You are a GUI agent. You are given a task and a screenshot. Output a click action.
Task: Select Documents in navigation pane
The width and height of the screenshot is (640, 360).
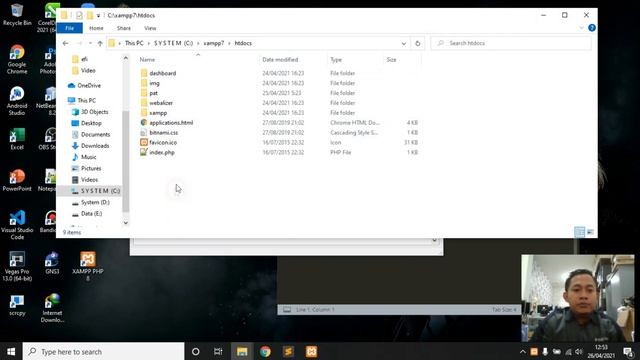(95, 134)
